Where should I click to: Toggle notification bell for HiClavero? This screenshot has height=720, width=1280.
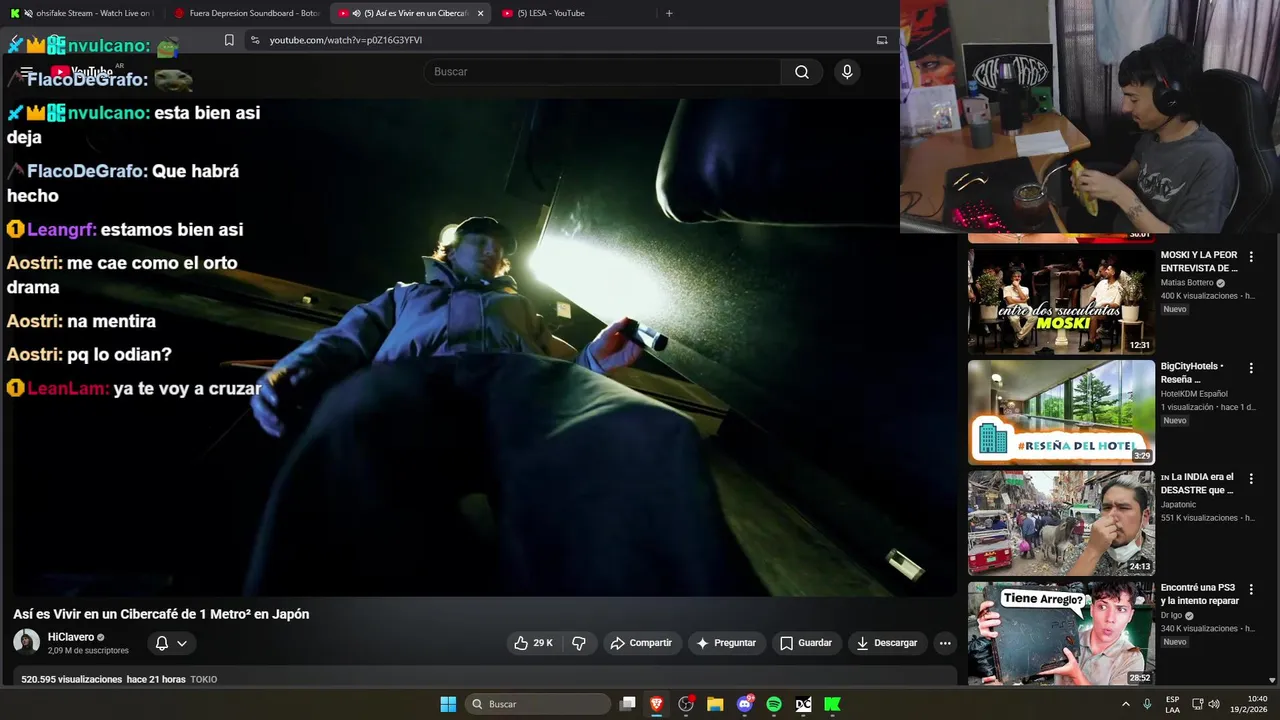tap(161, 643)
